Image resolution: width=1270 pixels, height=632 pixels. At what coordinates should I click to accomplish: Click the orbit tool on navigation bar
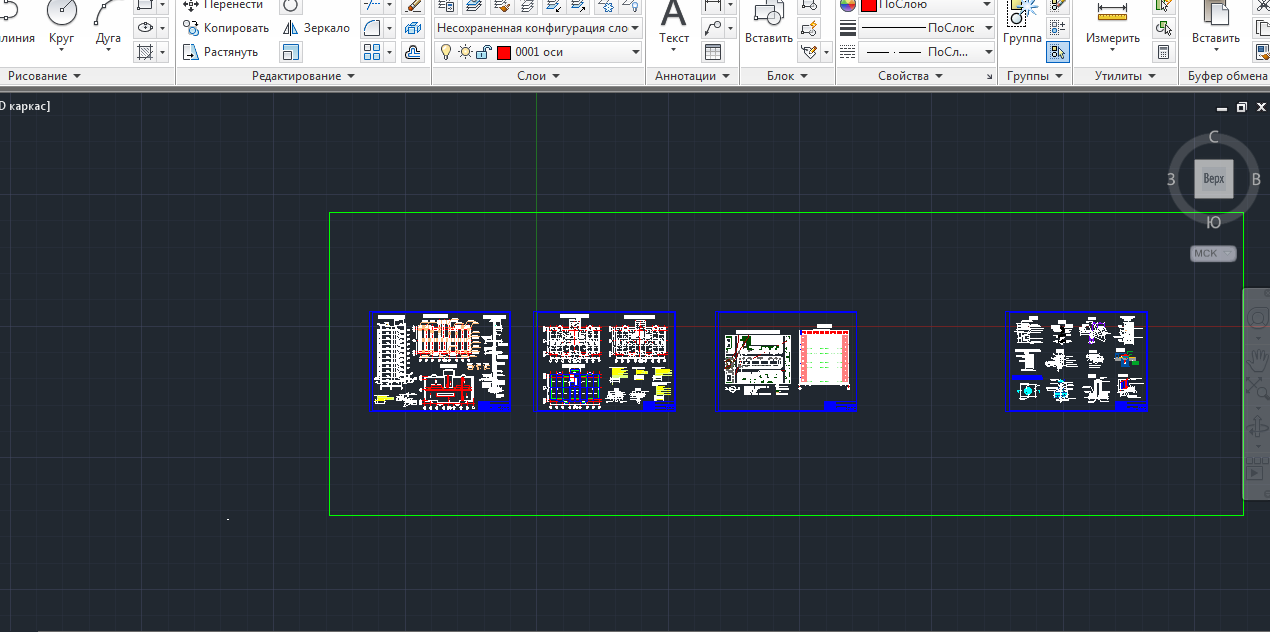1257,427
